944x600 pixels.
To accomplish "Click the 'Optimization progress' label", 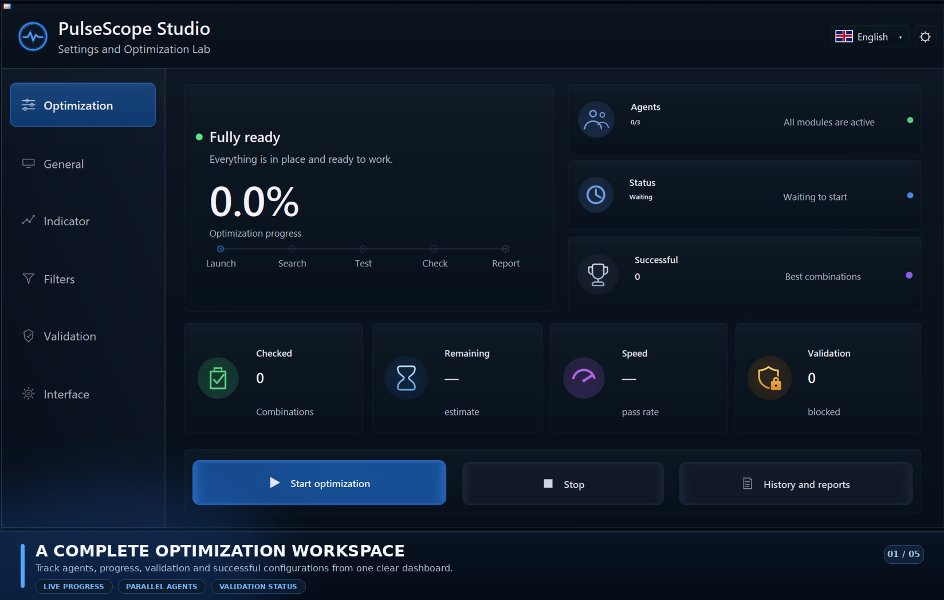I will pos(255,234).
